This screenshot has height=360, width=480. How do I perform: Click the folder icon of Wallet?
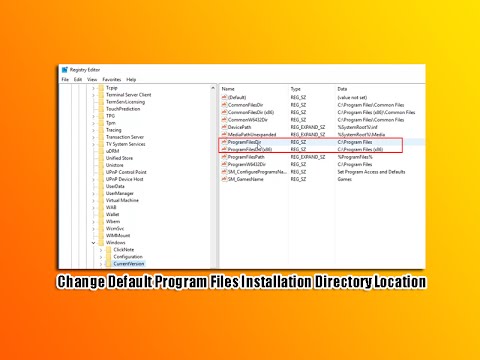tap(101, 214)
